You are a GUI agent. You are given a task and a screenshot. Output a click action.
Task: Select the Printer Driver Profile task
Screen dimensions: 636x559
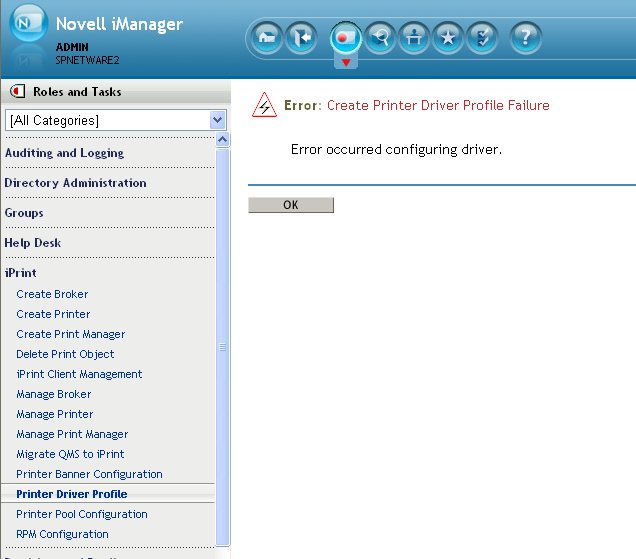72,494
